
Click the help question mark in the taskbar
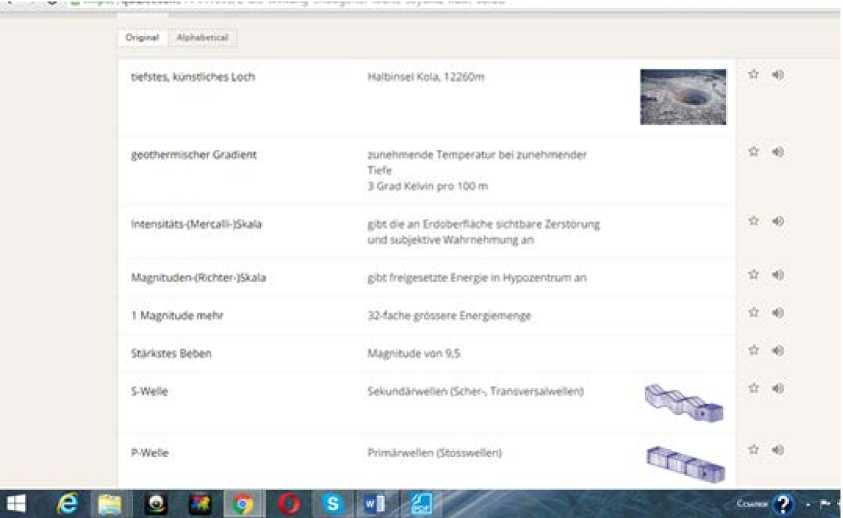[782, 505]
